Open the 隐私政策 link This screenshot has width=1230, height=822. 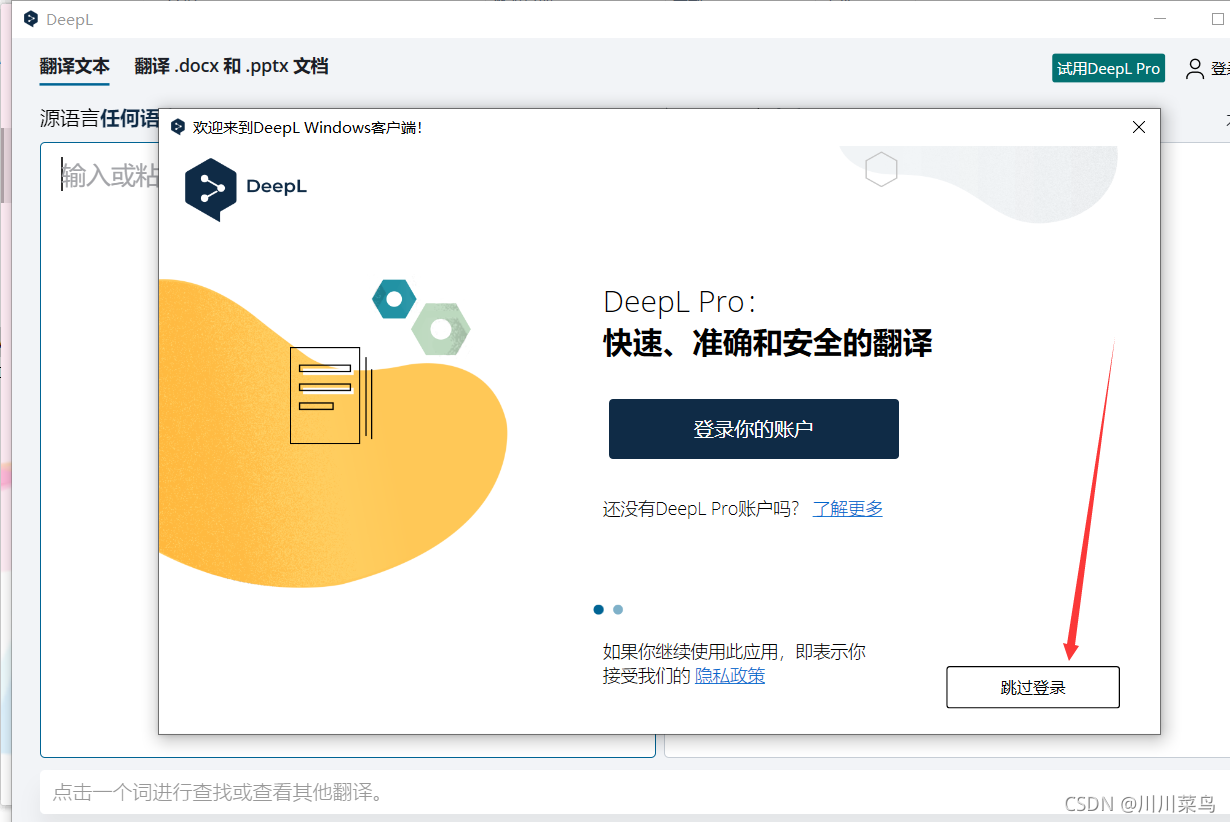730,675
